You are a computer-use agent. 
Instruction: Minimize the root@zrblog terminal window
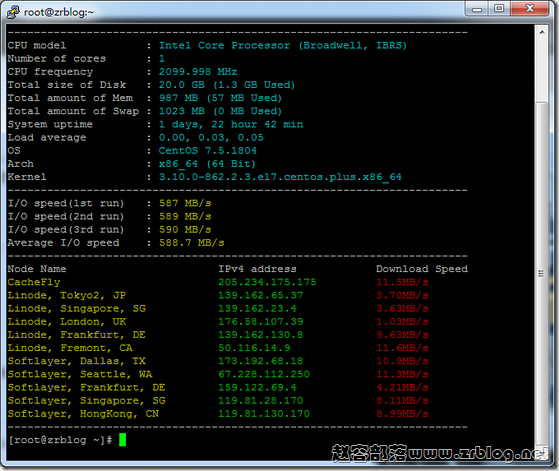477,9
